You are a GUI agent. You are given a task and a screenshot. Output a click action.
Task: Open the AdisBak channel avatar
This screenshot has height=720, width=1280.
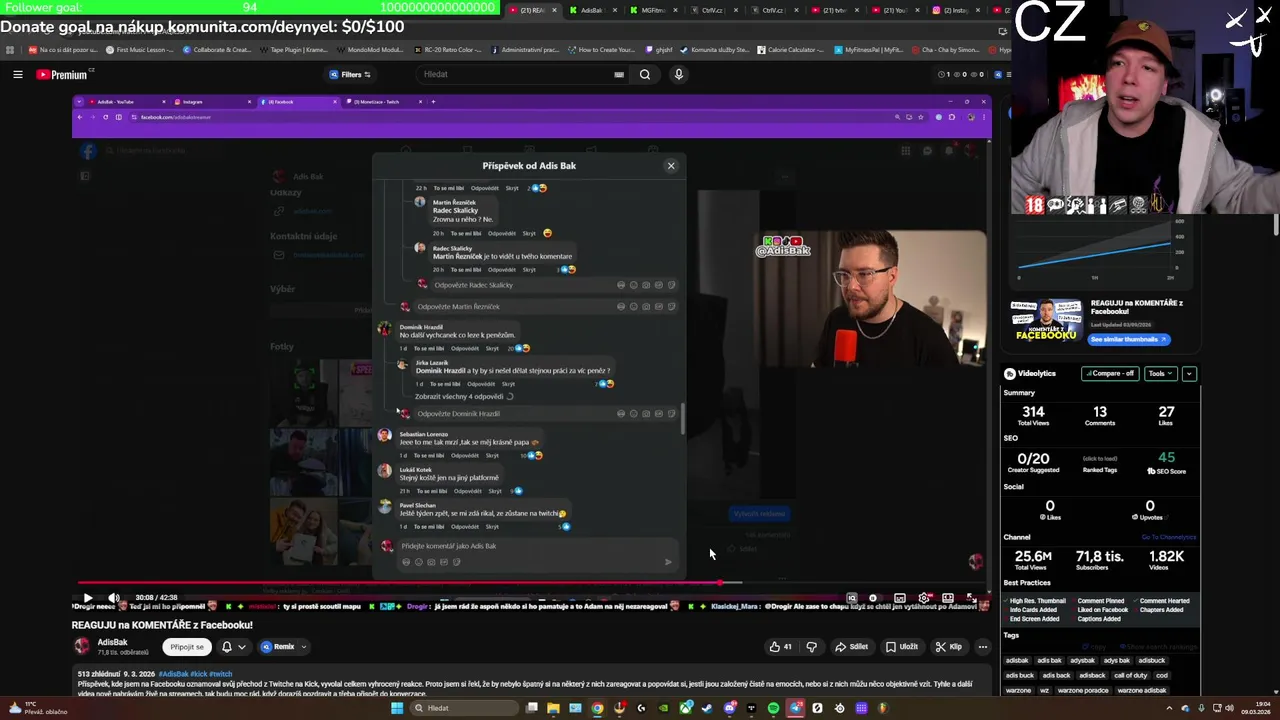click(82, 646)
